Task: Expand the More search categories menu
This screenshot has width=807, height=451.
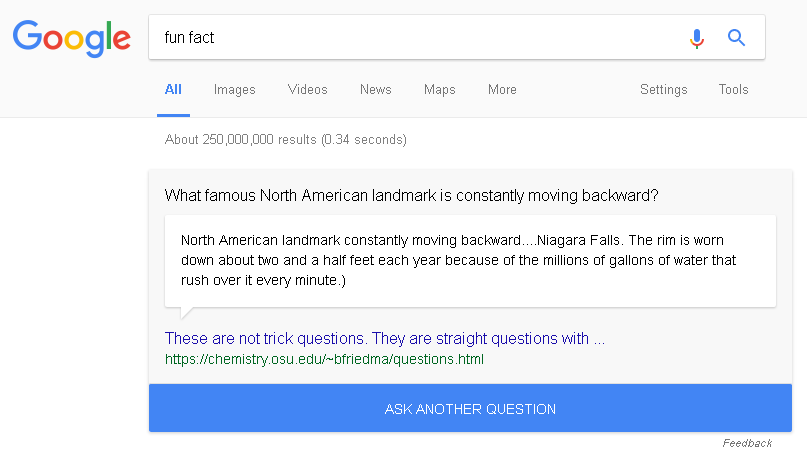Action: (x=502, y=90)
